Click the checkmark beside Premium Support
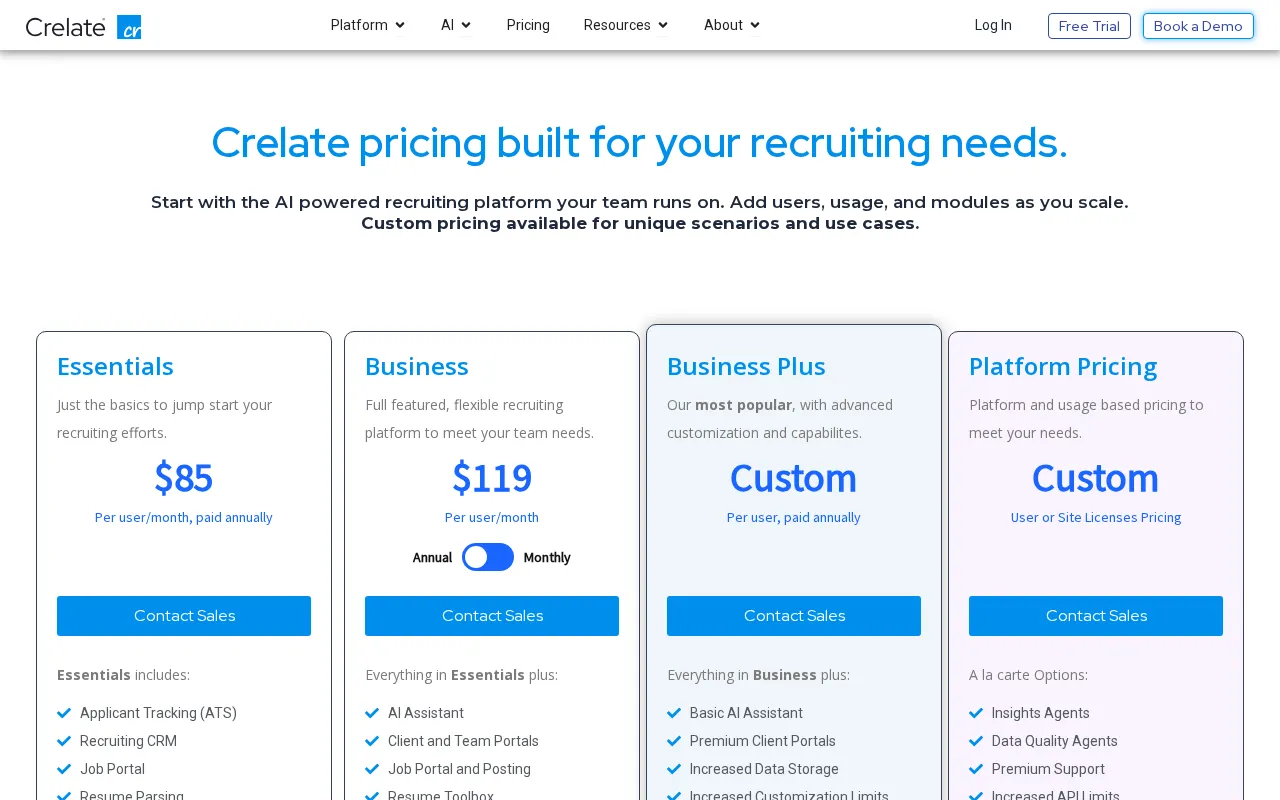This screenshot has width=1280, height=800. click(976, 769)
